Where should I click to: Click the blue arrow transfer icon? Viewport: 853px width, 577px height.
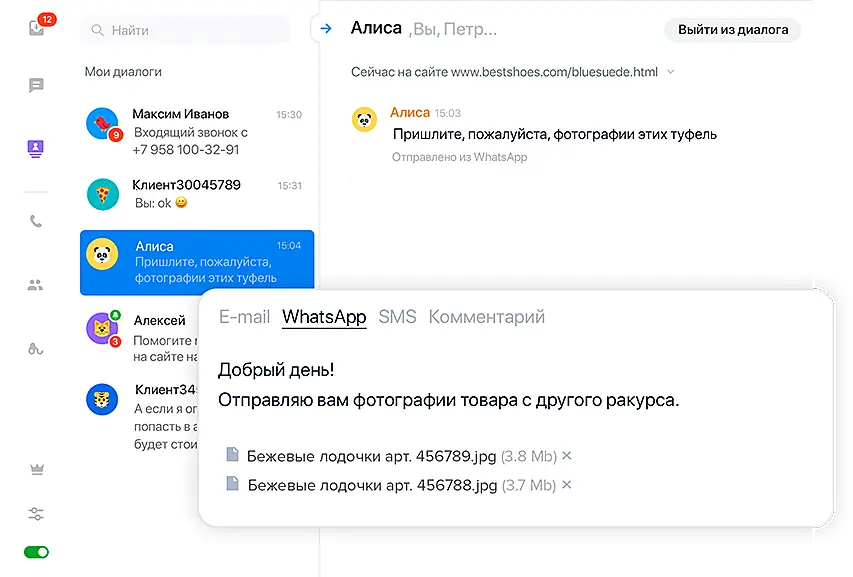[x=325, y=29]
